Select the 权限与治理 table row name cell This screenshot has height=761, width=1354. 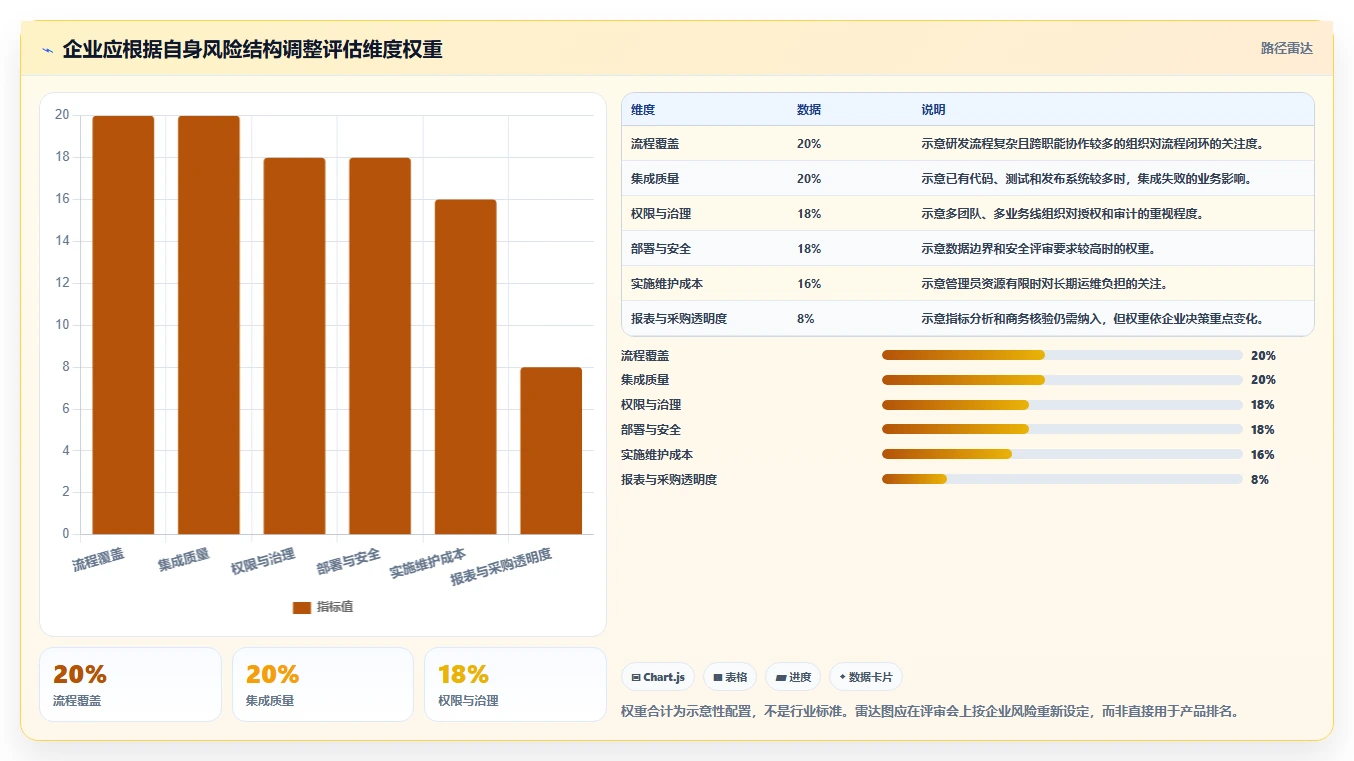pos(661,214)
